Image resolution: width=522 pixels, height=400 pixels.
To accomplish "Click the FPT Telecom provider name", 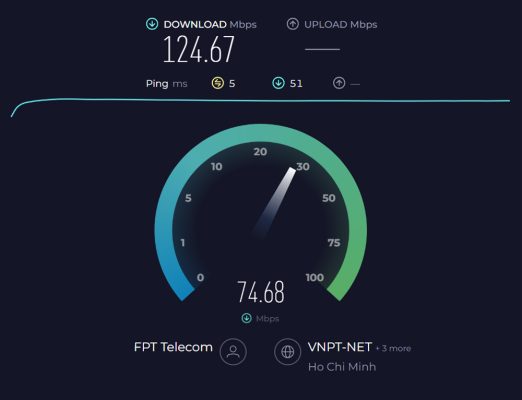I will click(173, 347).
